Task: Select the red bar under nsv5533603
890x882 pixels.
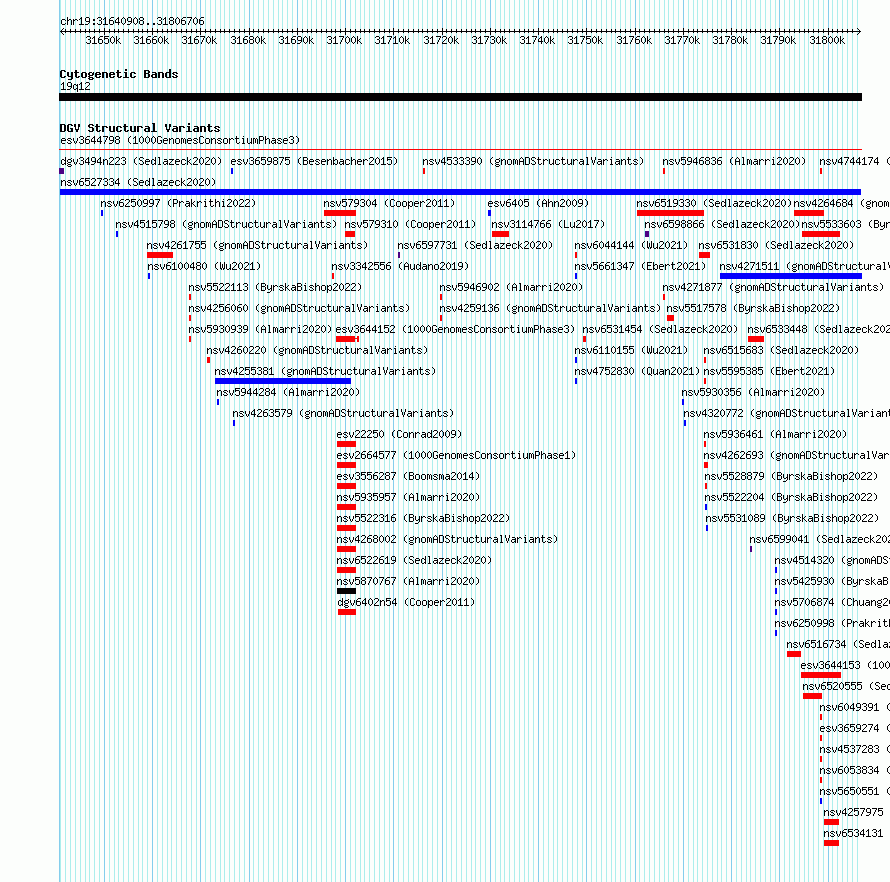Action: point(821,234)
